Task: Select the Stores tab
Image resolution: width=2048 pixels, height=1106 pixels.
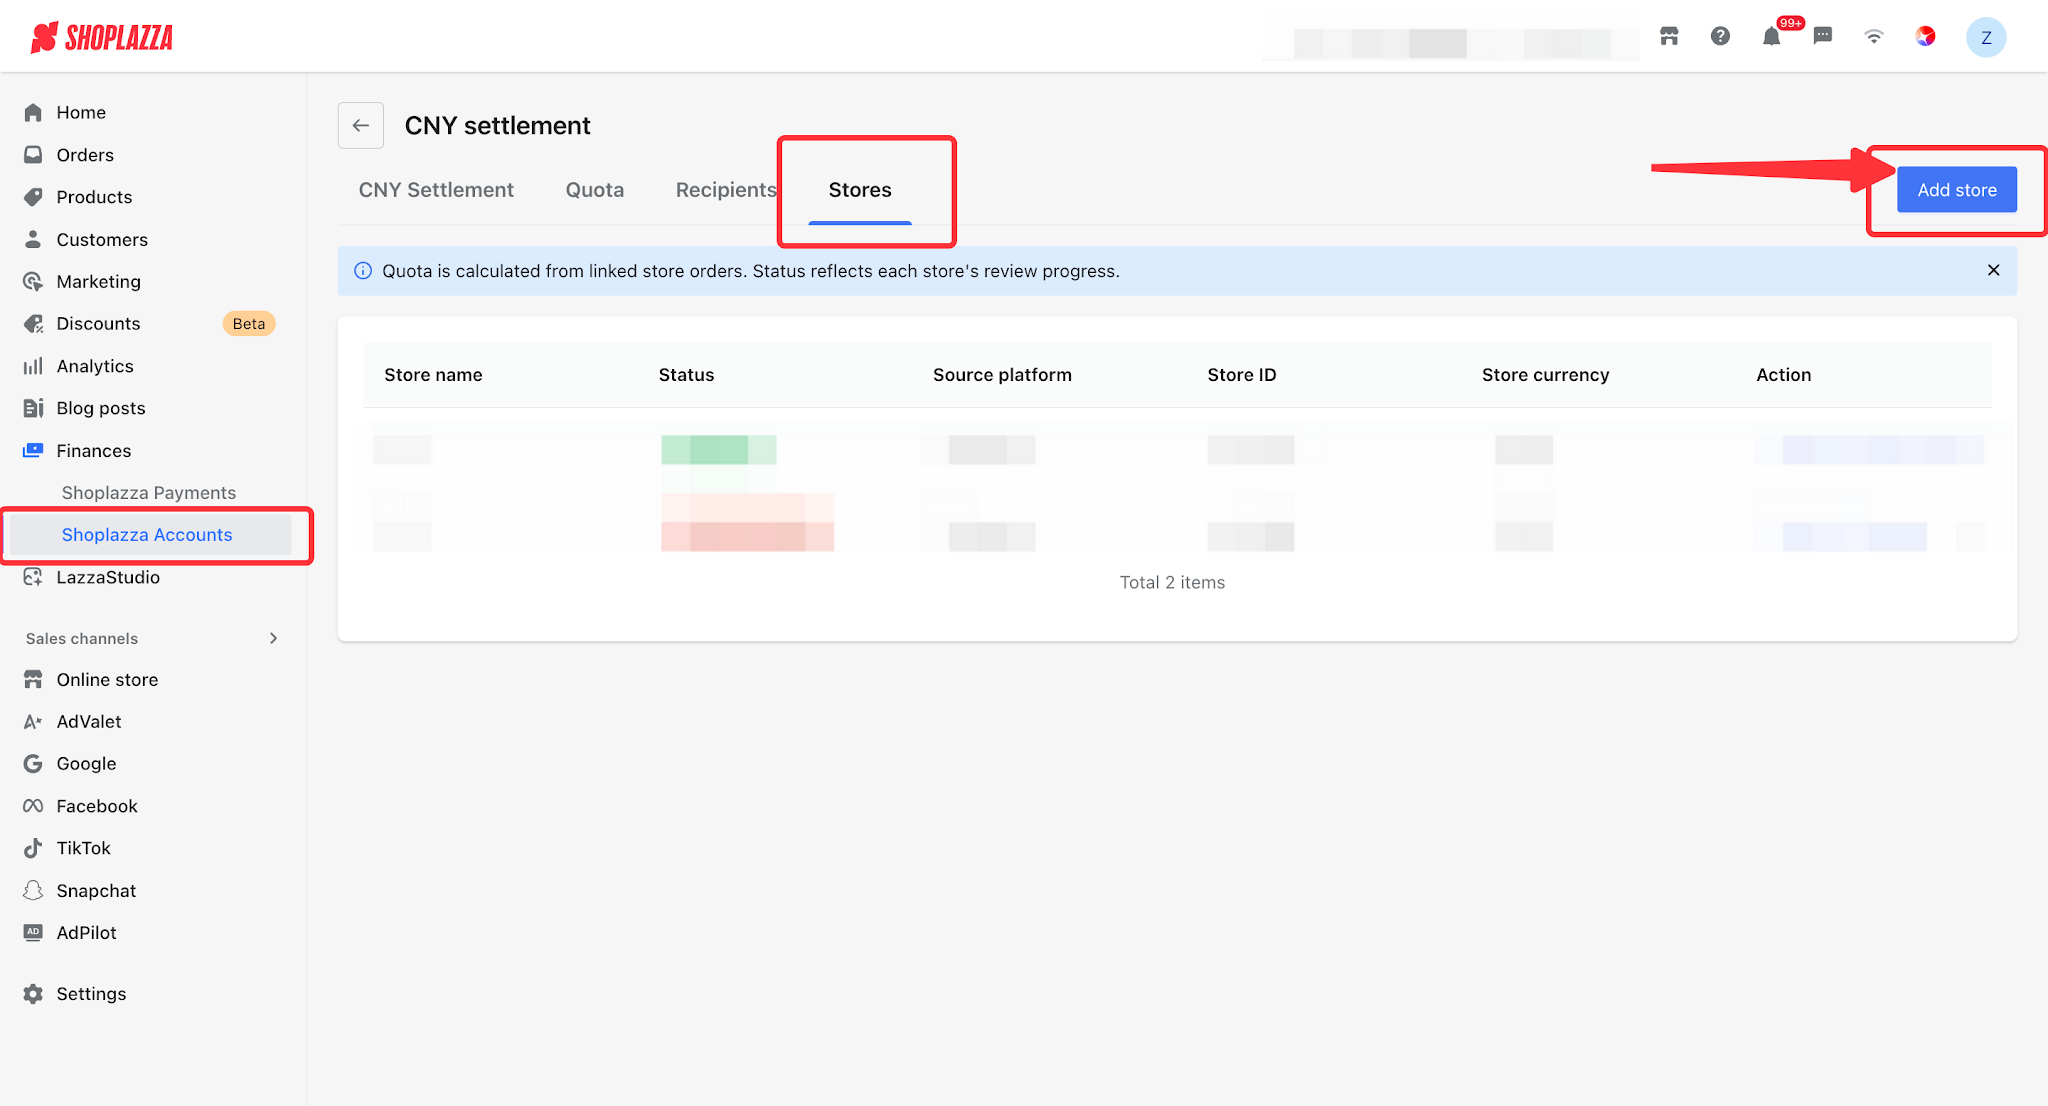Action: point(860,190)
